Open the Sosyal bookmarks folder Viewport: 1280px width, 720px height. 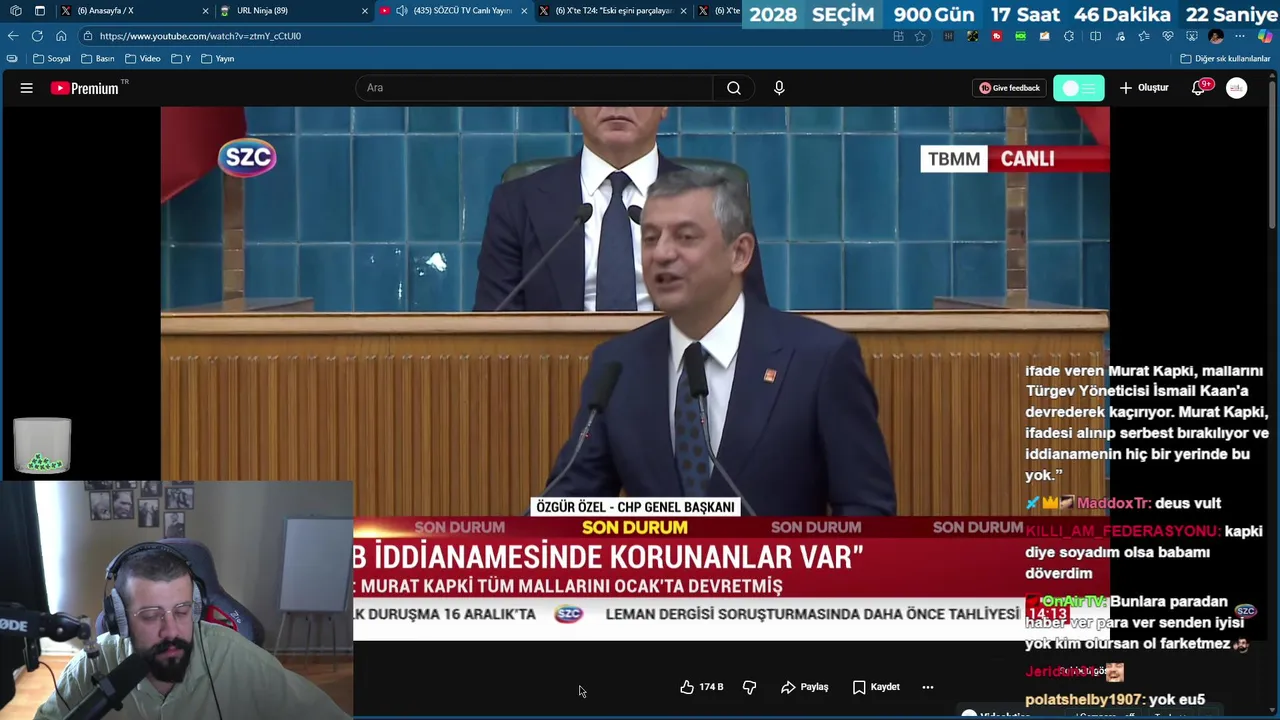(52, 59)
